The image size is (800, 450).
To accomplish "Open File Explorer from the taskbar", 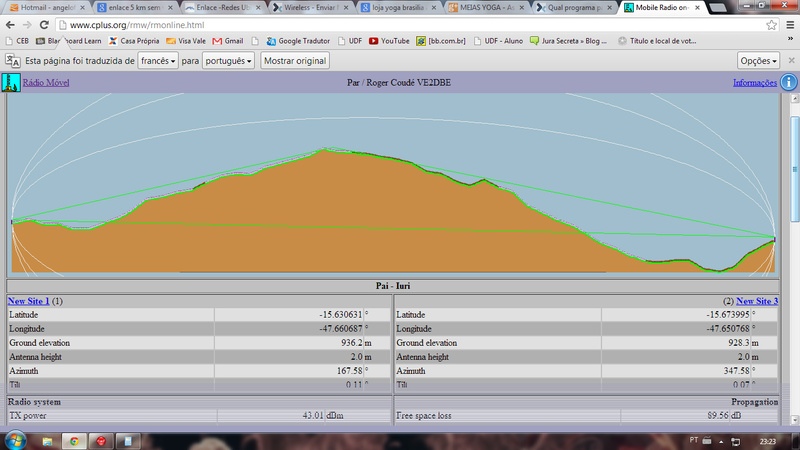I will pos(47,441).
